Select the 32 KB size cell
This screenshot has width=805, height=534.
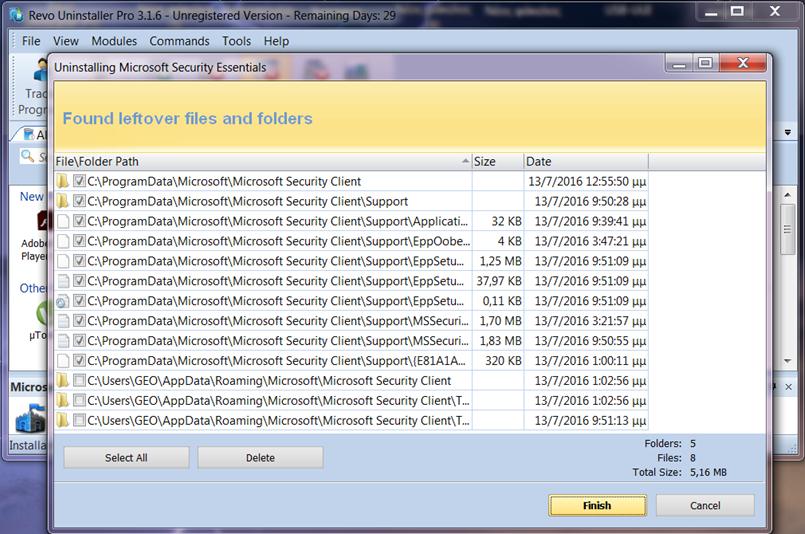[498, 221]
